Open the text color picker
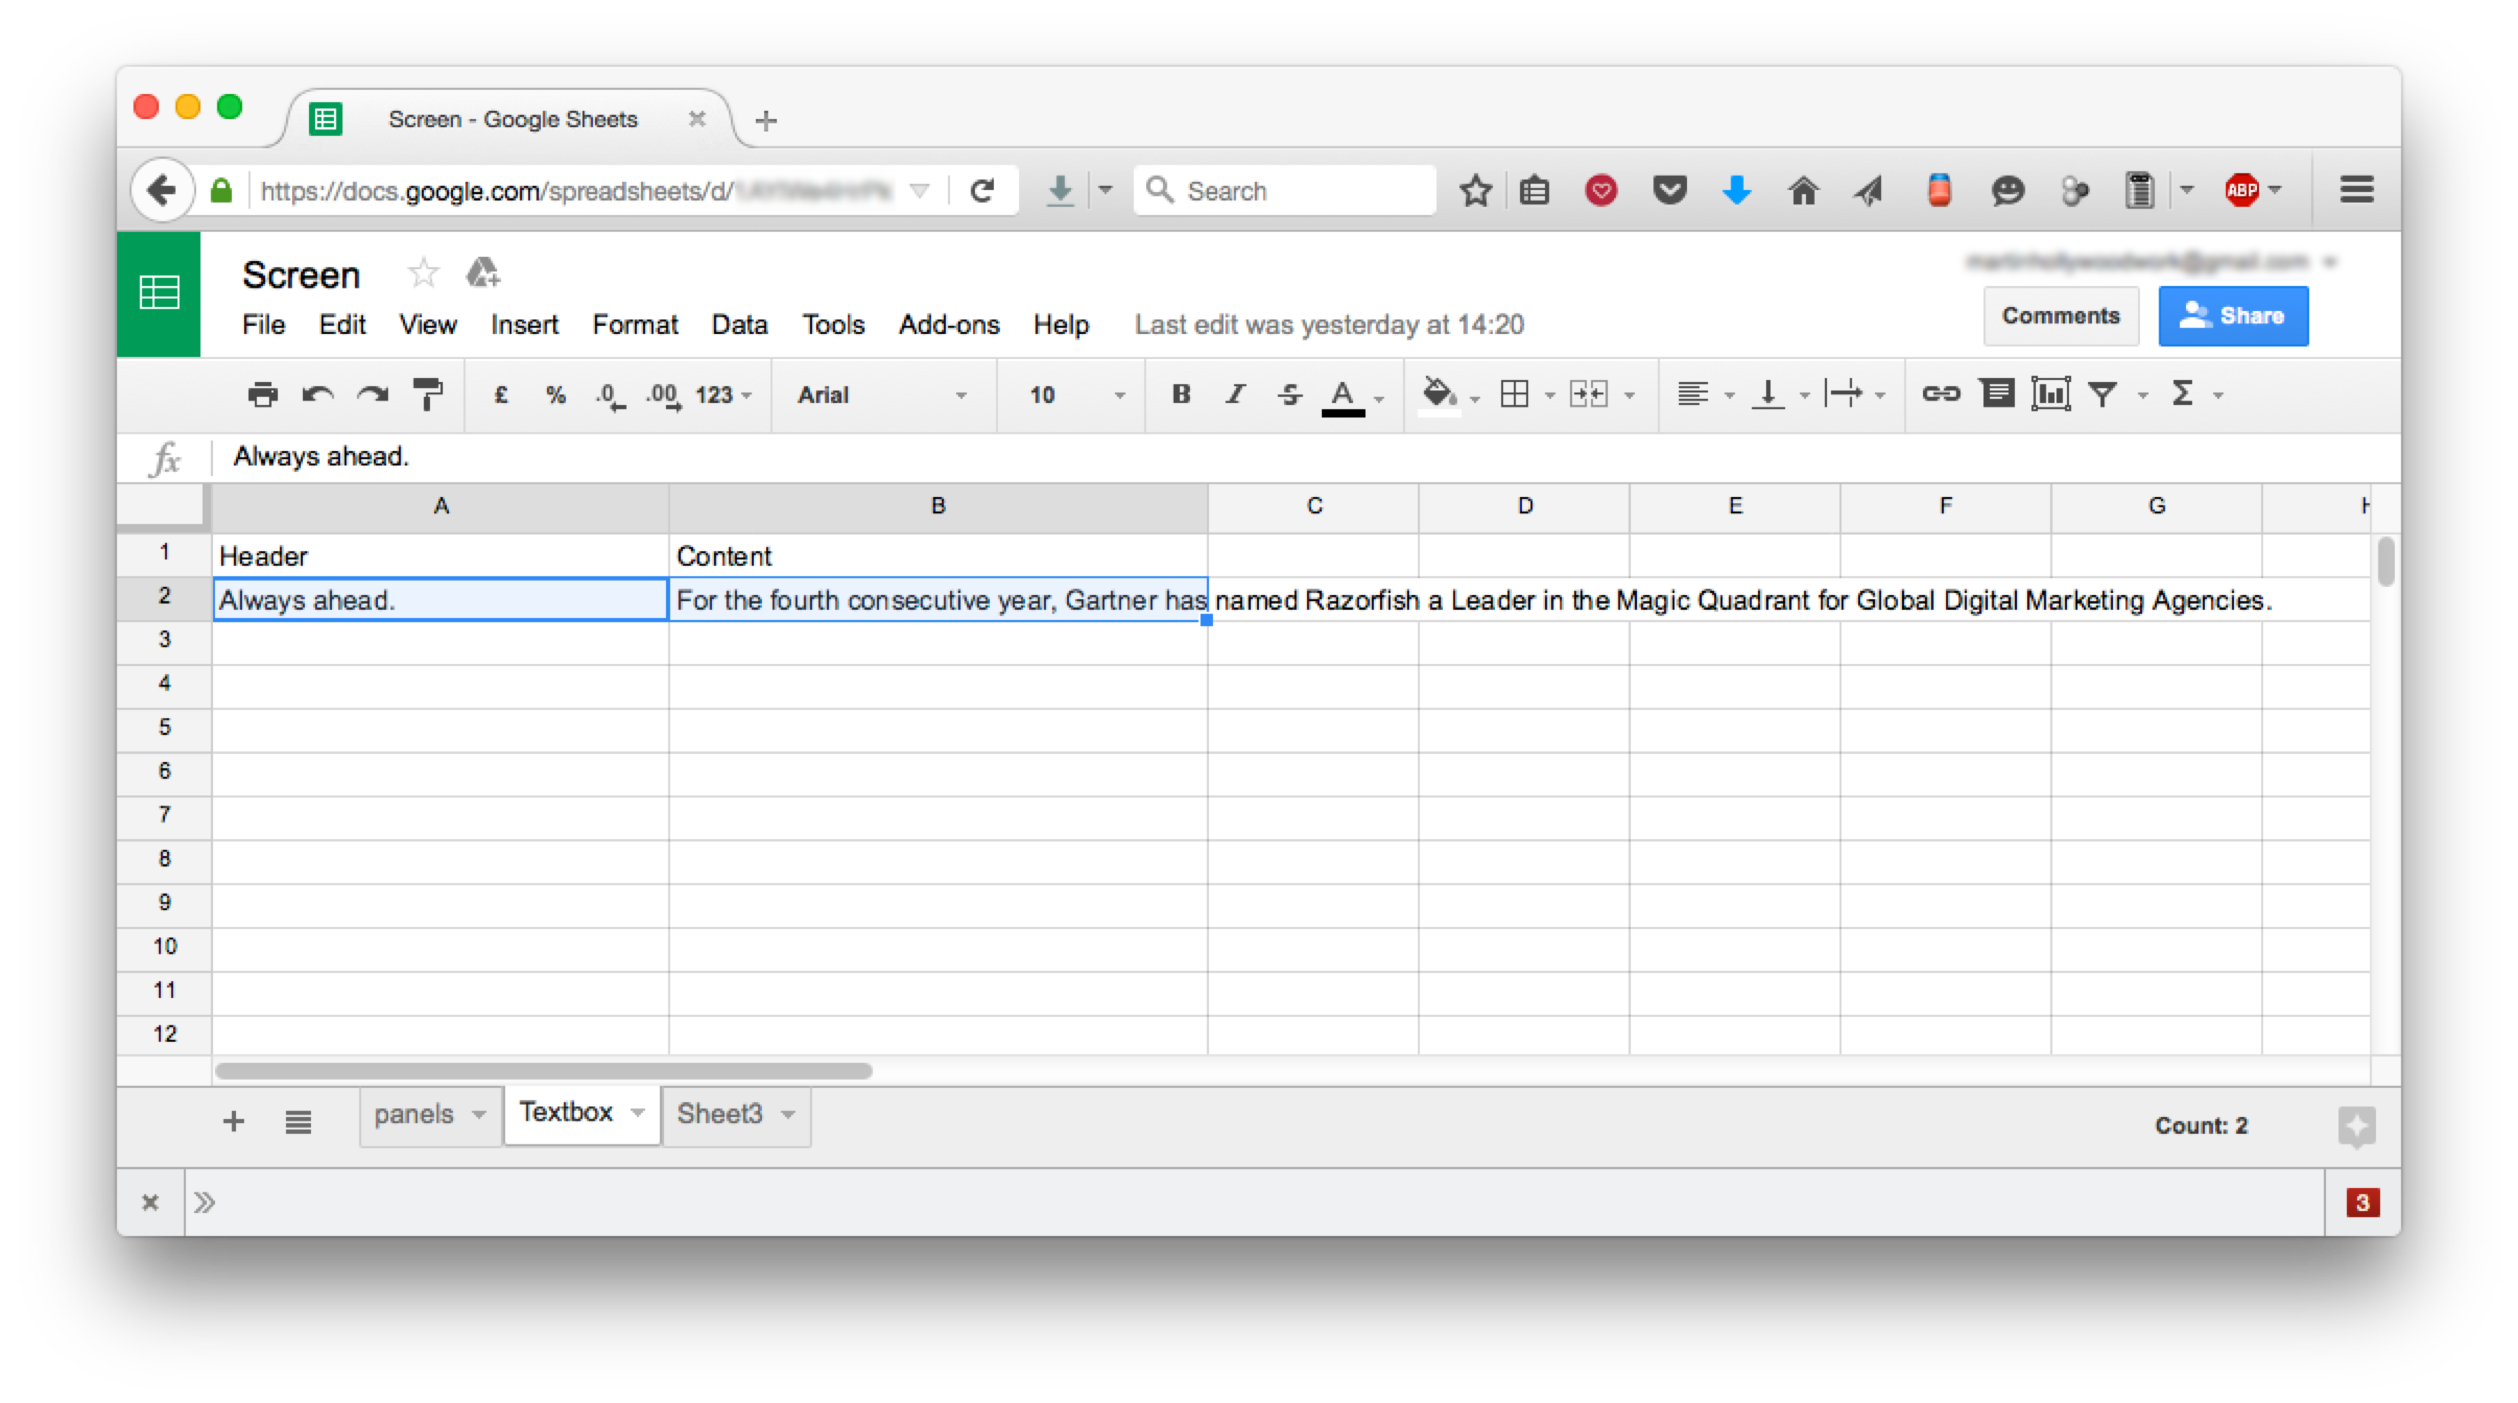Viewport: 2518px width, 1403px height. click(x=1343, y=396)
